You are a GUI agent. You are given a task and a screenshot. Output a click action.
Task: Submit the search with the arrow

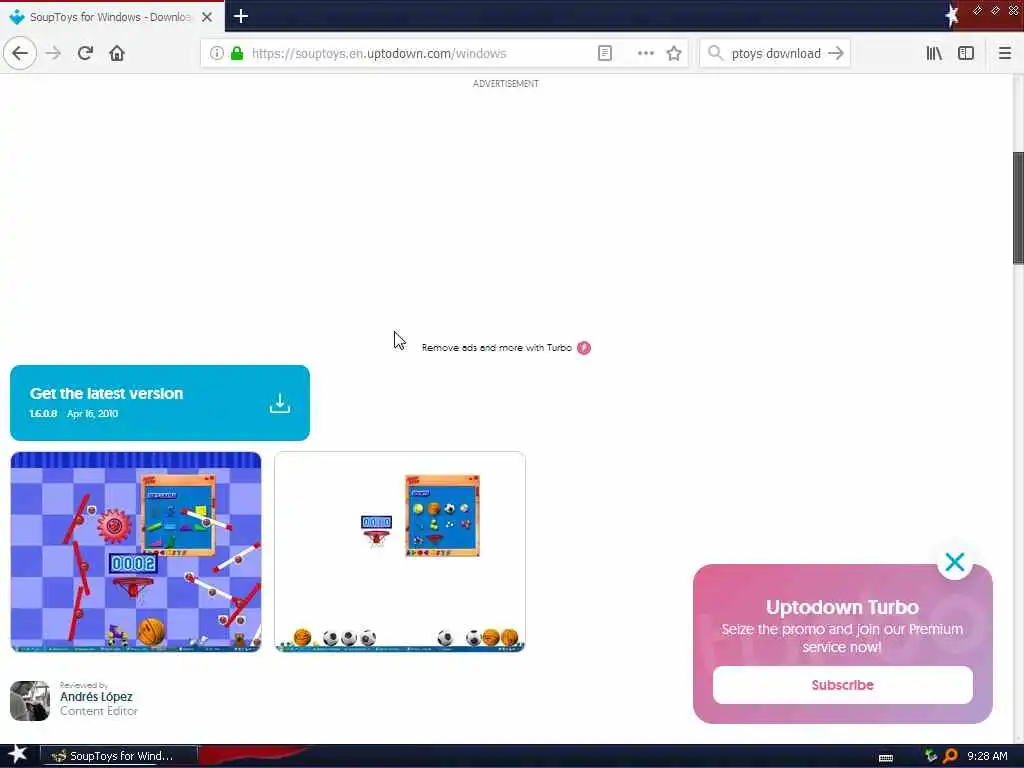836,53
